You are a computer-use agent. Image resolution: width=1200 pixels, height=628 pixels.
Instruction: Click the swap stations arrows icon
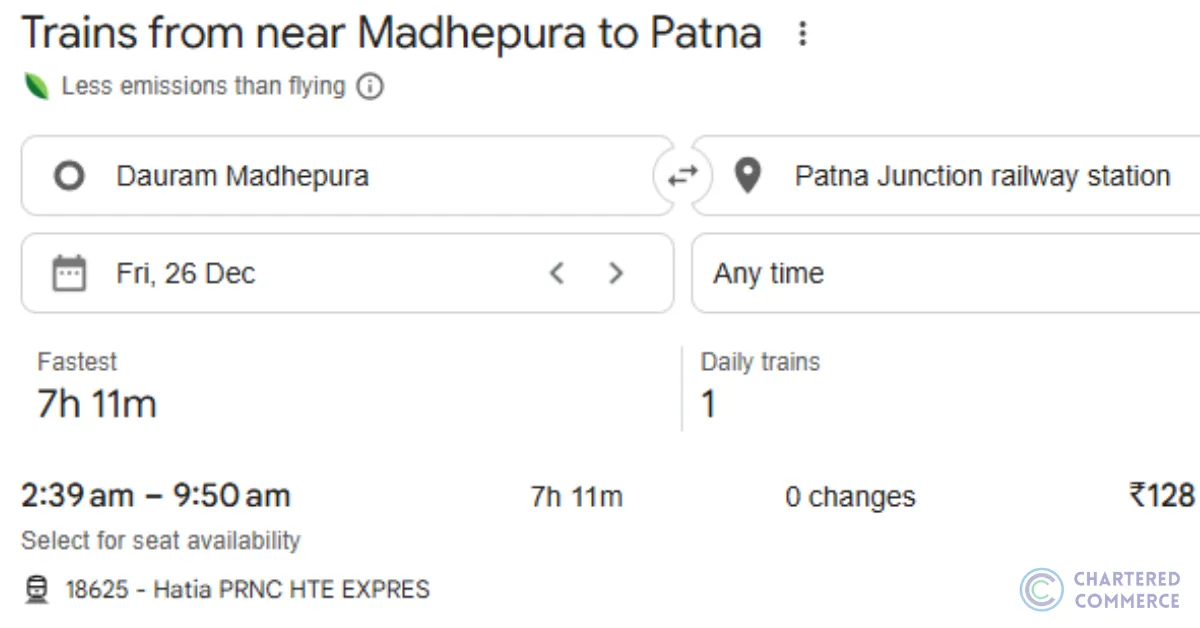coord(684,175)
